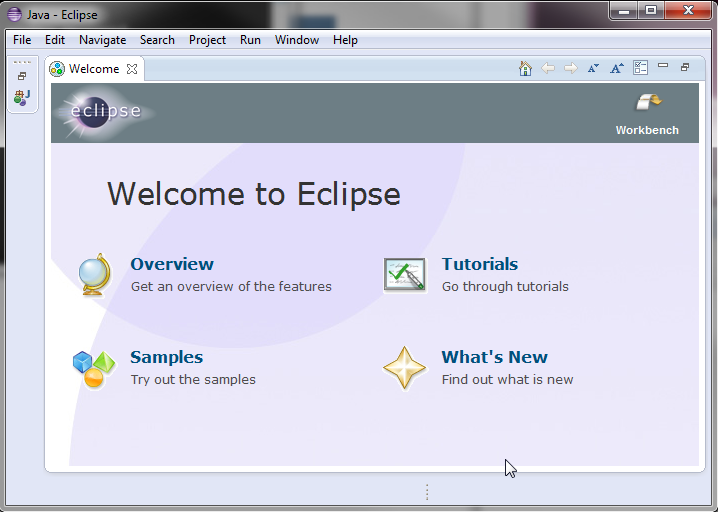Screen dimensions: 718x512
Task: Magnify font with larger A icon
Action: pyautogui.click(x=617, y=68)
